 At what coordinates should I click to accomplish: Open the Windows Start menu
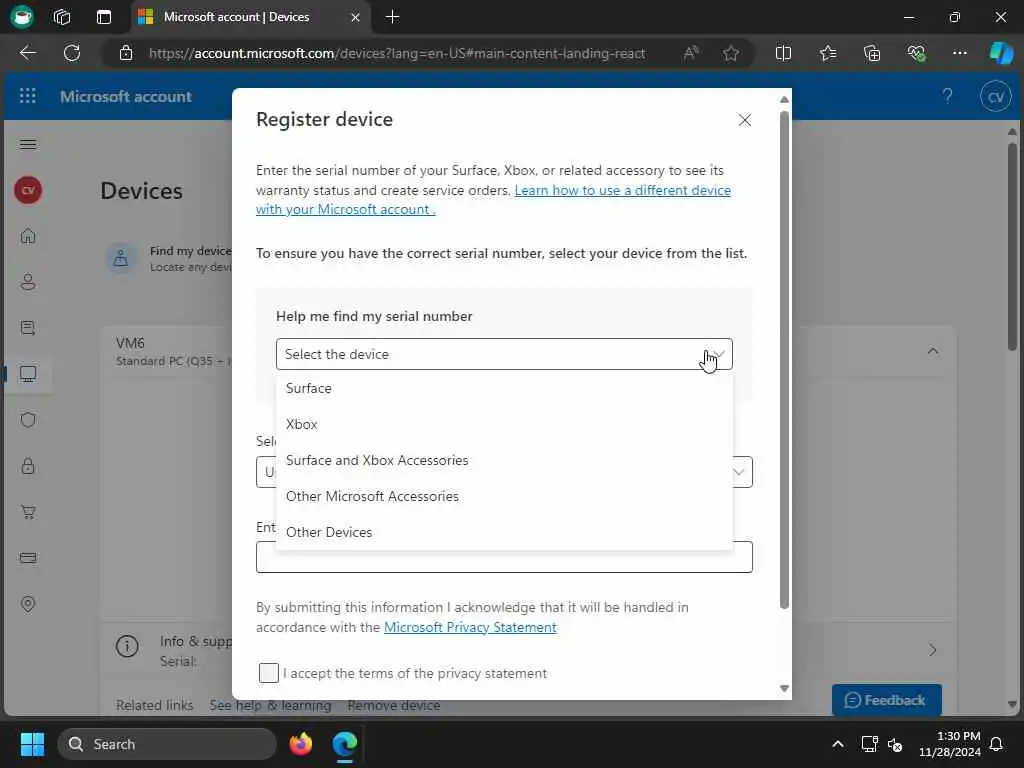tap(32, 744)
